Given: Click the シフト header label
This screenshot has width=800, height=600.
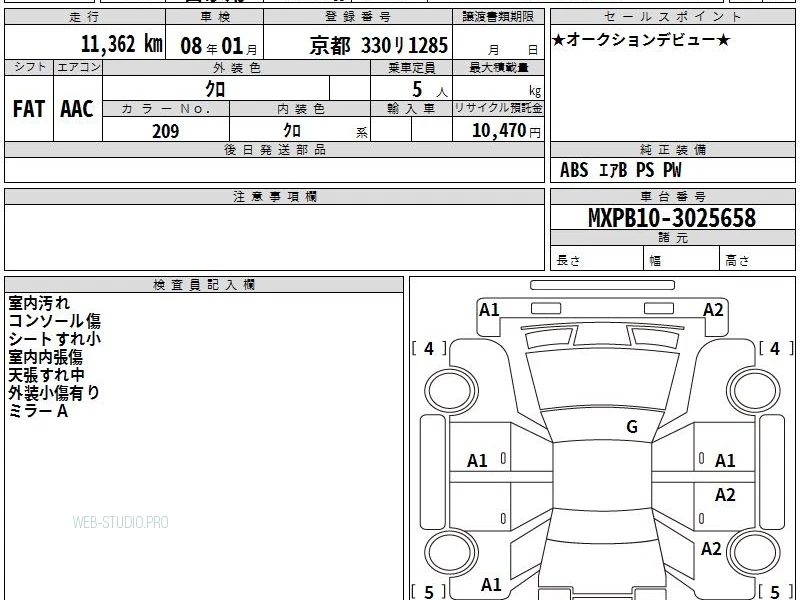Looking at the screenshot, I should [x=29, y=67].
